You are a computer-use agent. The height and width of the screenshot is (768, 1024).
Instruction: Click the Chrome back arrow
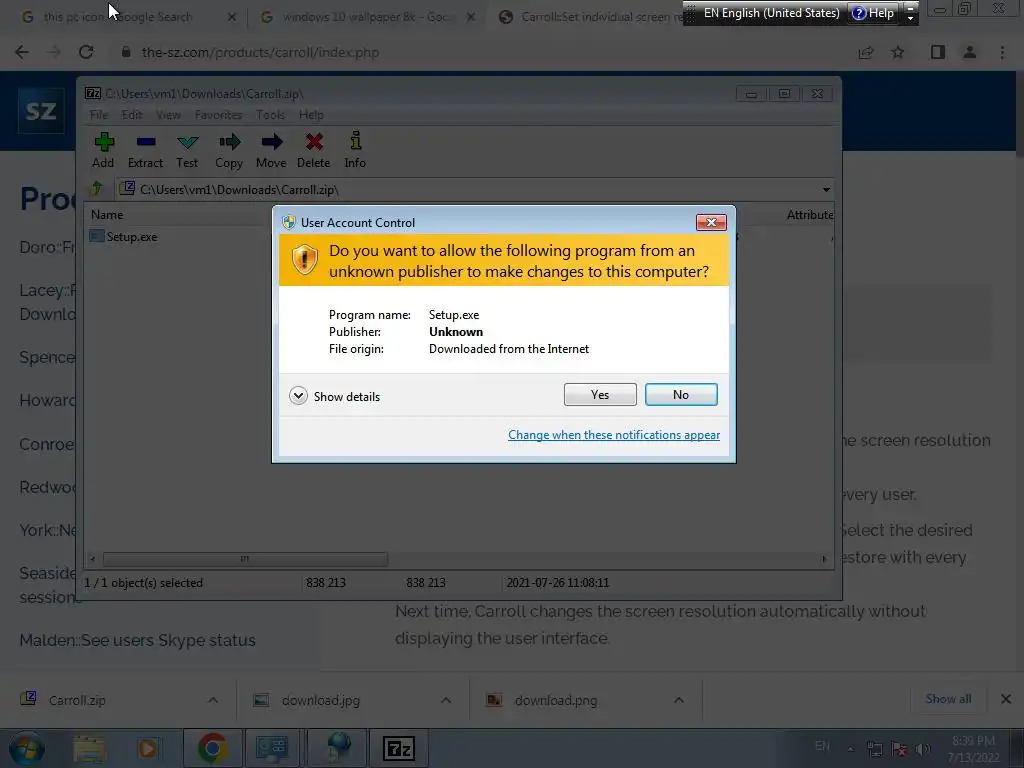(22, 52)
